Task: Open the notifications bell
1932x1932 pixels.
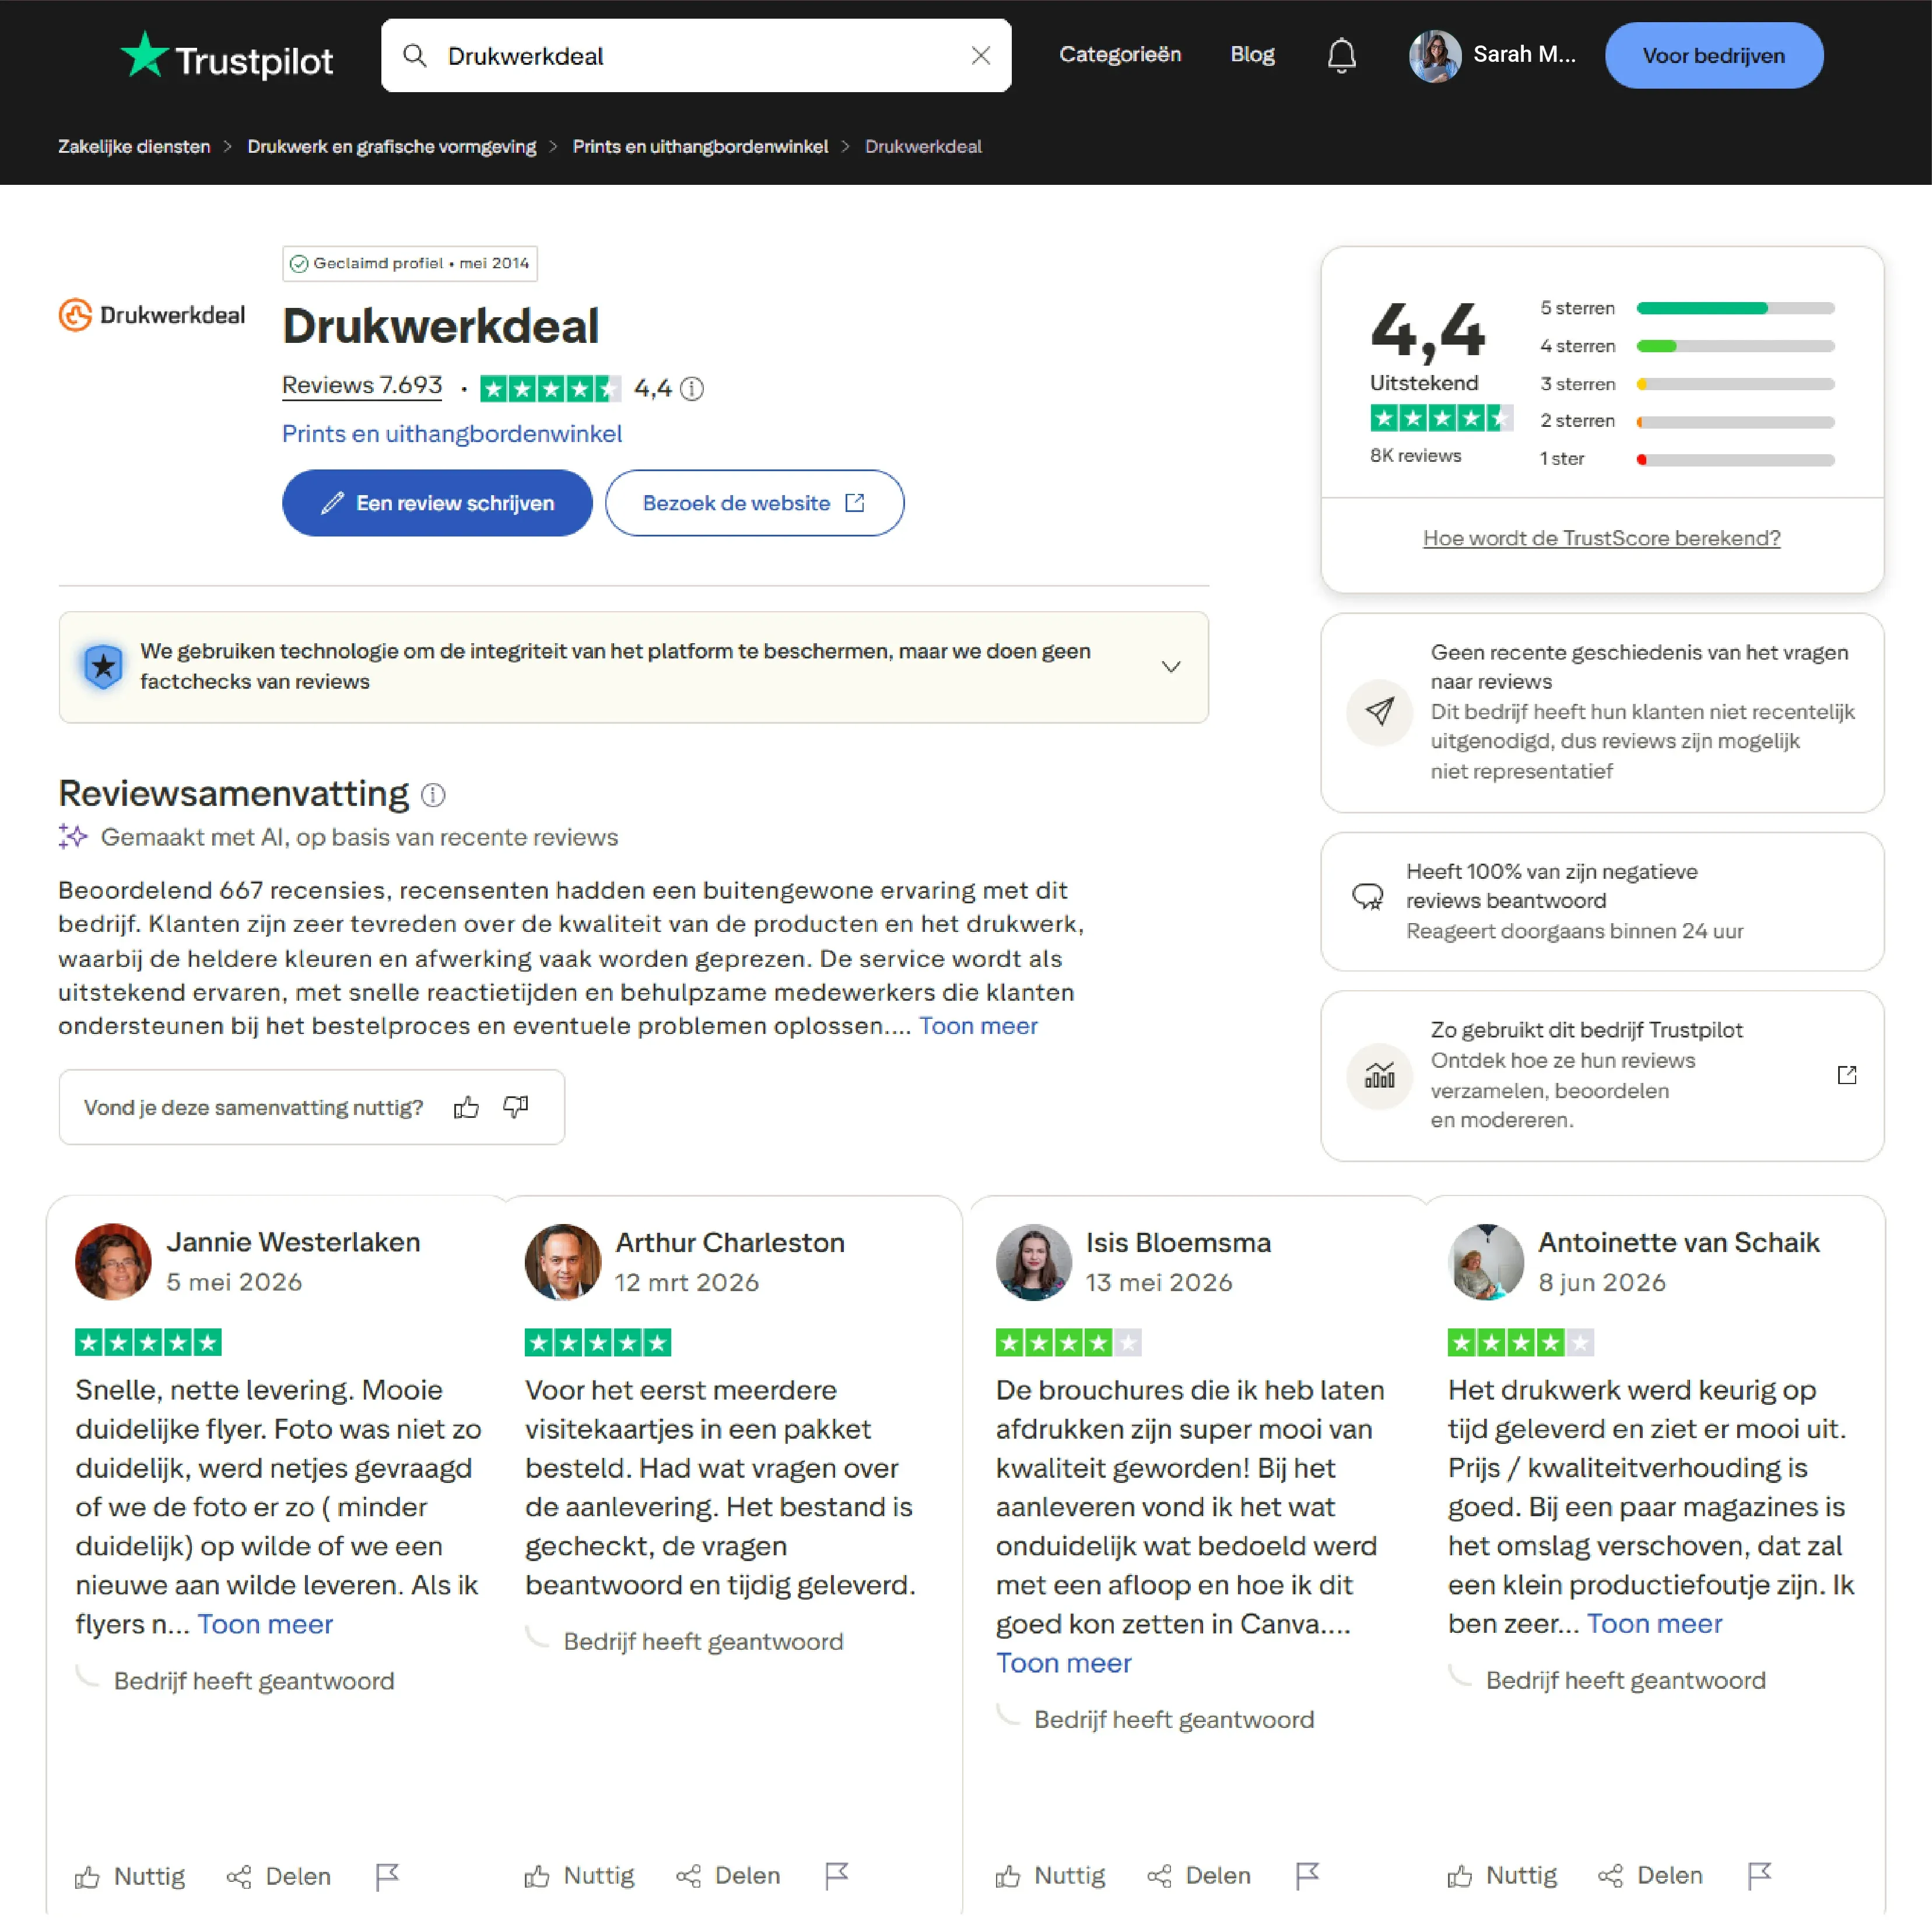Action: coord(1341,56)
